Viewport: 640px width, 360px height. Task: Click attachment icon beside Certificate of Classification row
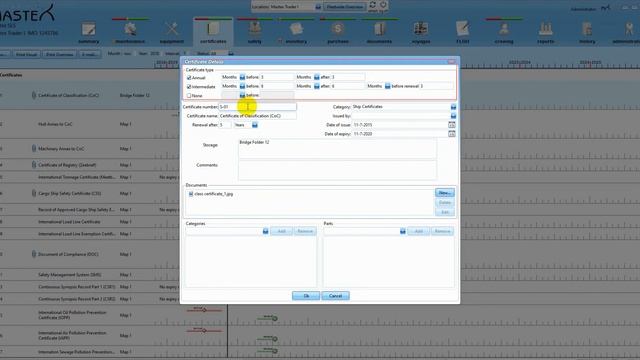coord(34,95)
